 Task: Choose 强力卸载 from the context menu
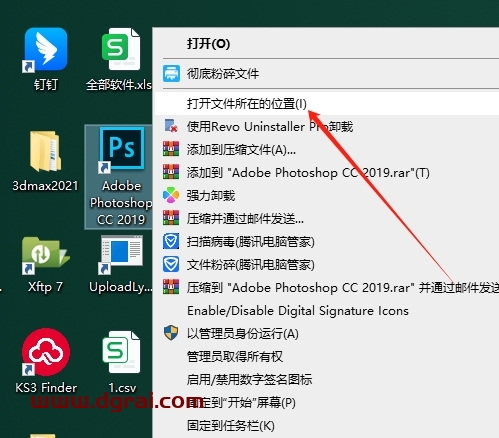click(x=211, y=196)
